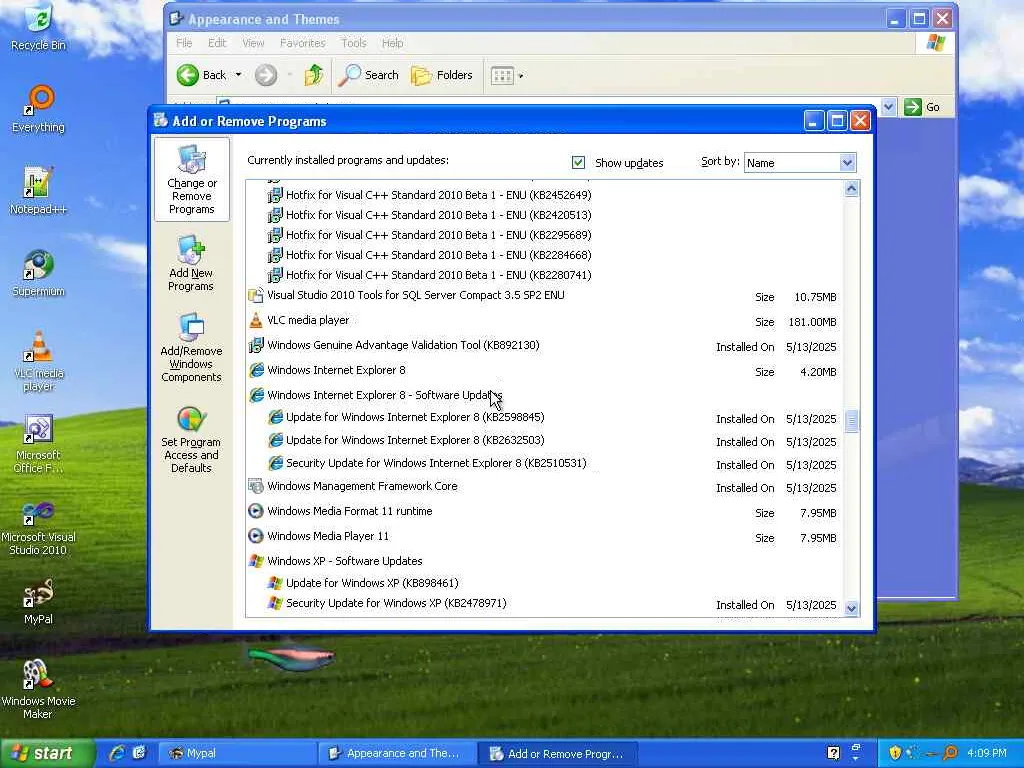Open Add/Remove Windows Components
1024x768 pixels.
click(x=191, y=347)
